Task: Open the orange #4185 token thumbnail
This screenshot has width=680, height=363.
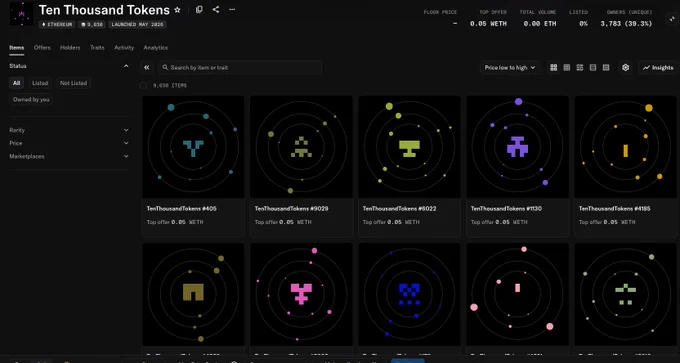Action: [x=626, y=147]
